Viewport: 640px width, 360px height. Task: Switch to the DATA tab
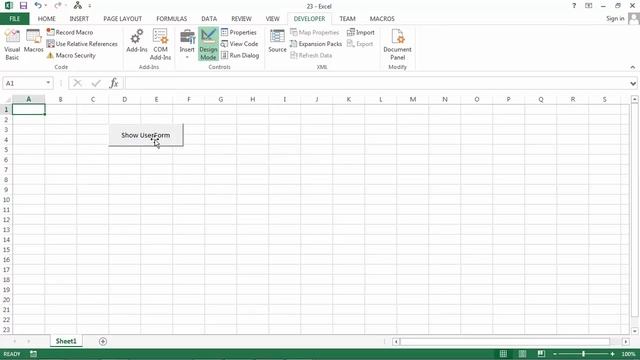[x=209, y=19]
